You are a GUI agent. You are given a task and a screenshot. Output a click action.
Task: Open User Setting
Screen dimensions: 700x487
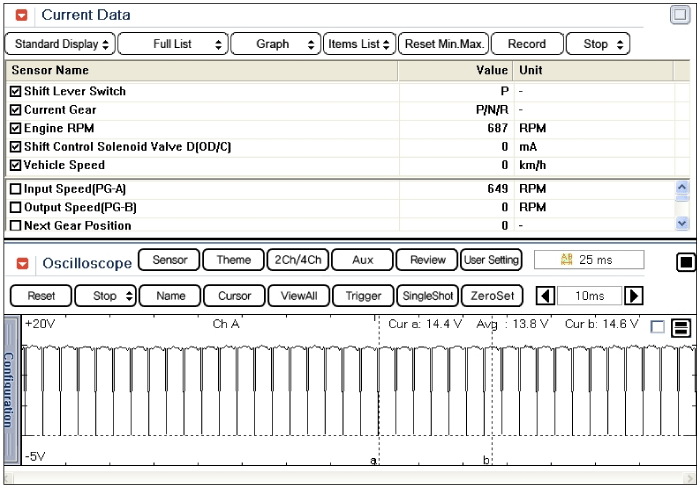[491, 260]
